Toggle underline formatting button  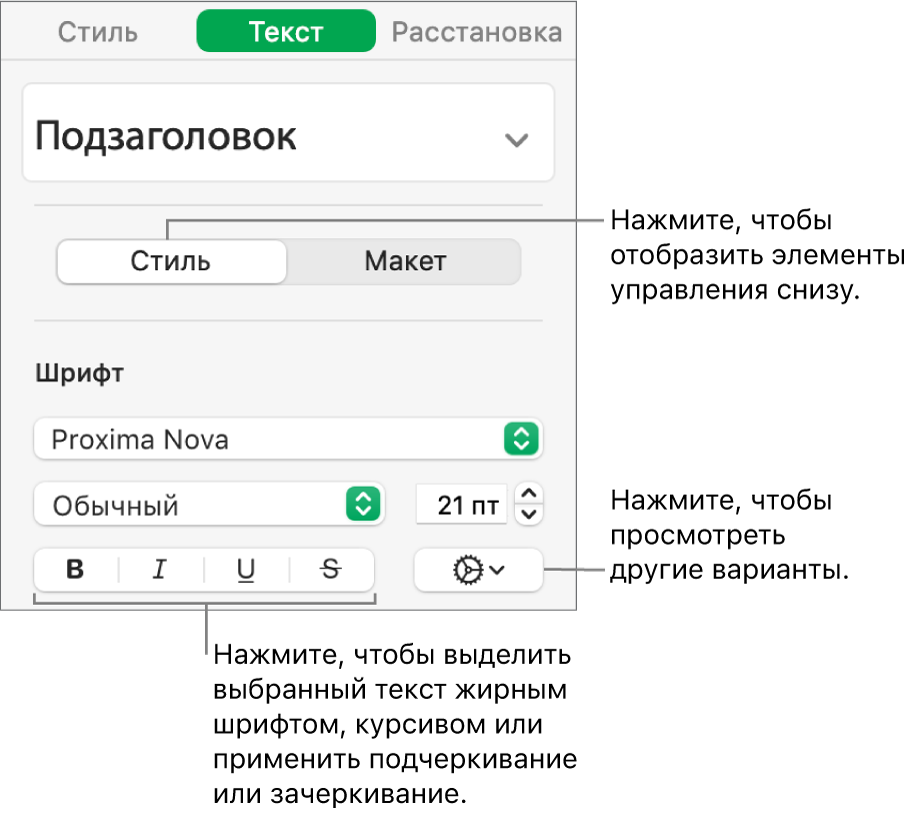(245, 570)
